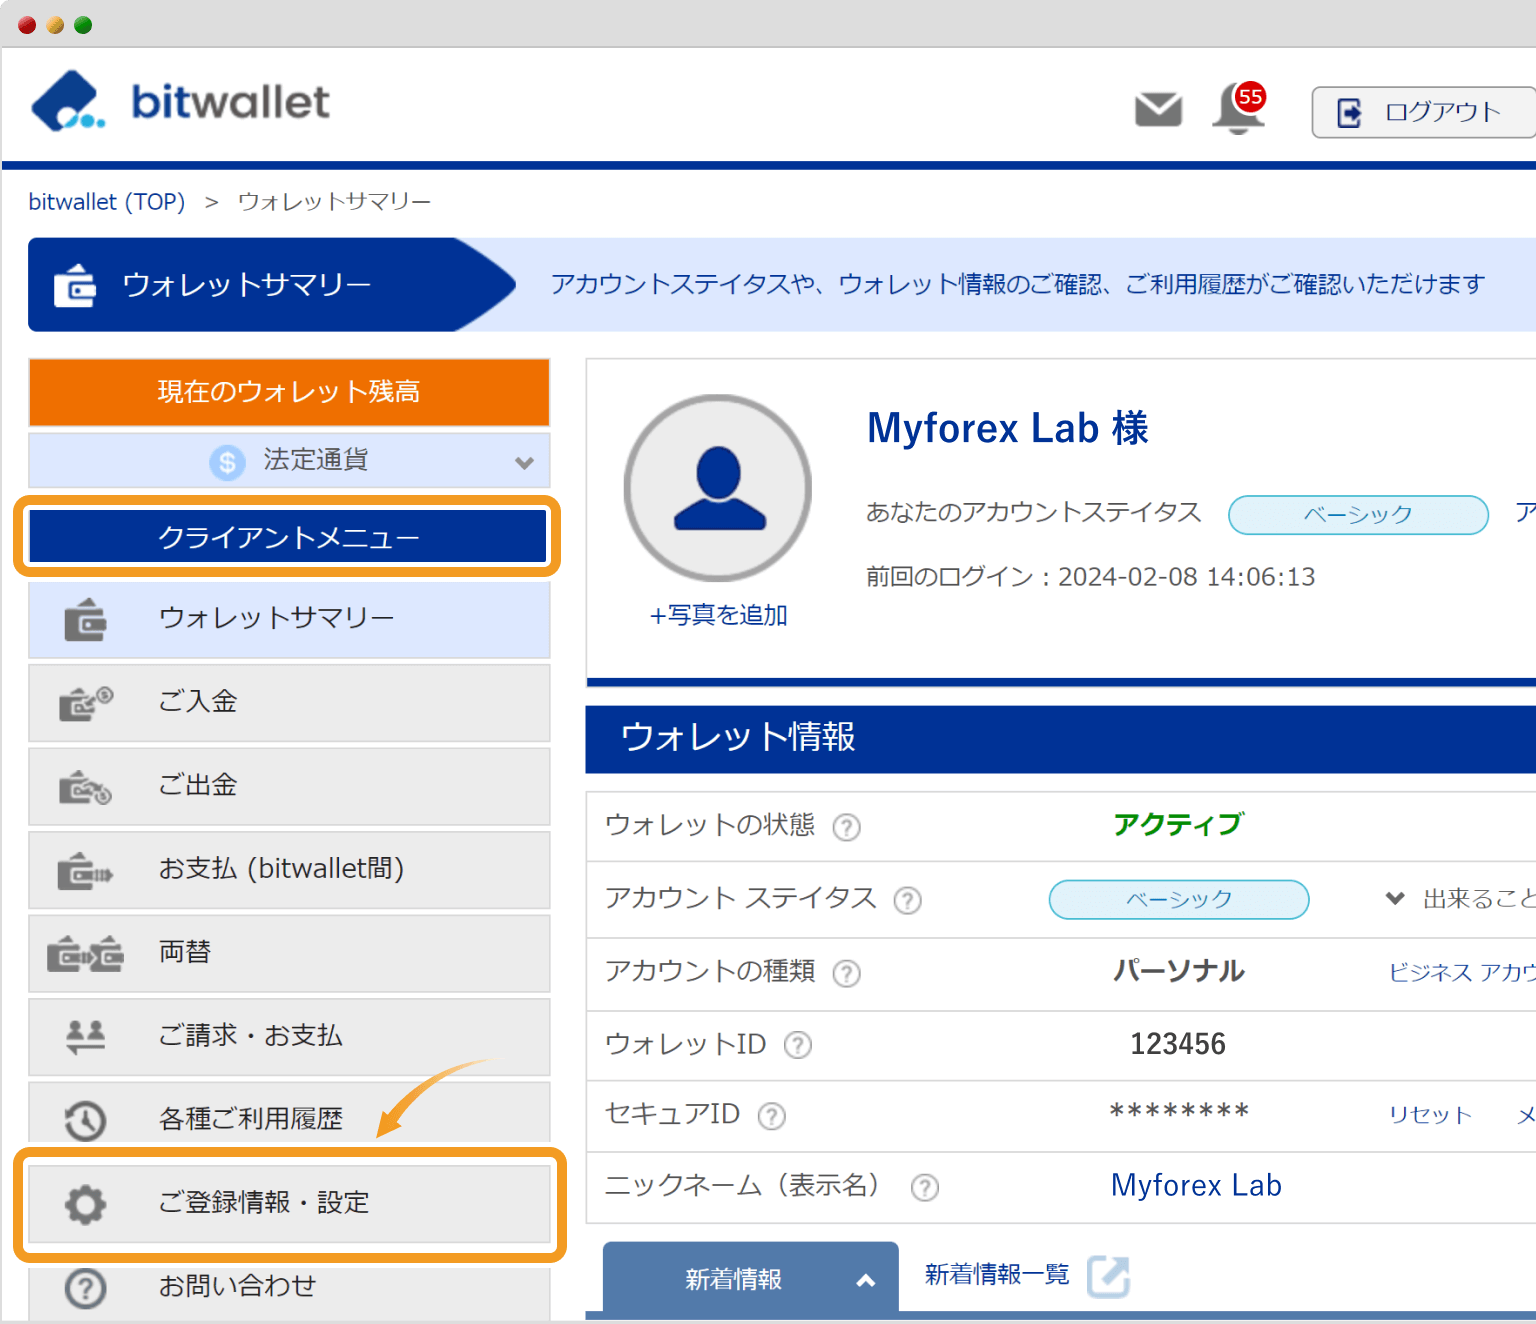This screenshot has width=1536, height=1324.
Task: Go to bitwallet (TOP) breadcrumb link
Action: click(107, 202)
